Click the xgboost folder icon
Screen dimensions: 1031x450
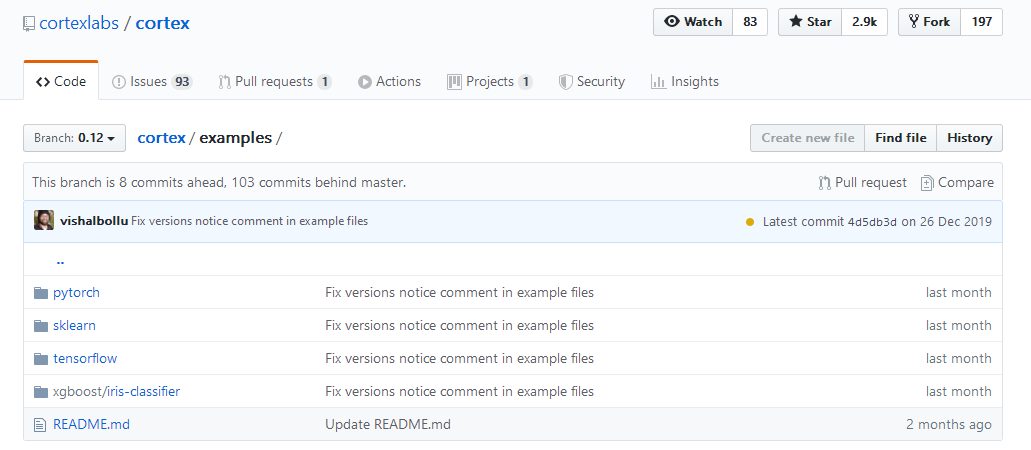tap(41, 392)
